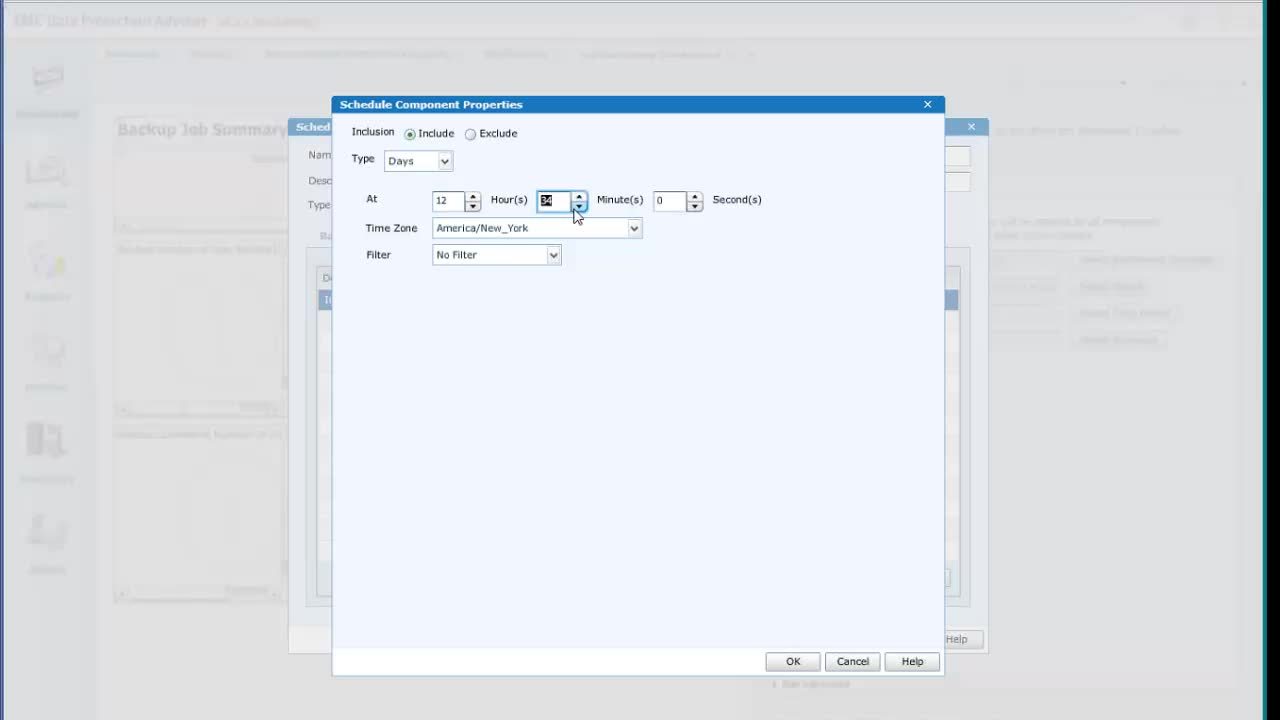Click Cancel in Schedule Component Properties
The width and height of the screenshot is (1280, 720).
pos(853,662)
